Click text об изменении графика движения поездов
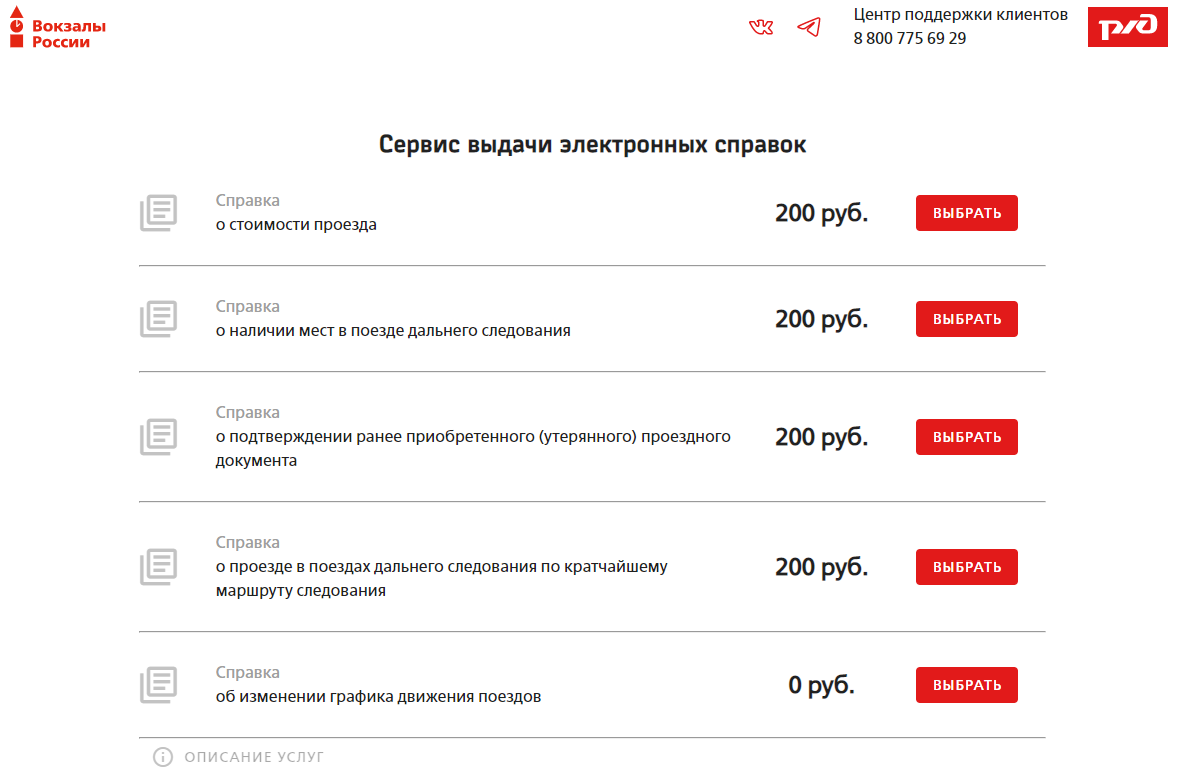The height and width of the screenshot is (776, 1193). pos(378,696)
